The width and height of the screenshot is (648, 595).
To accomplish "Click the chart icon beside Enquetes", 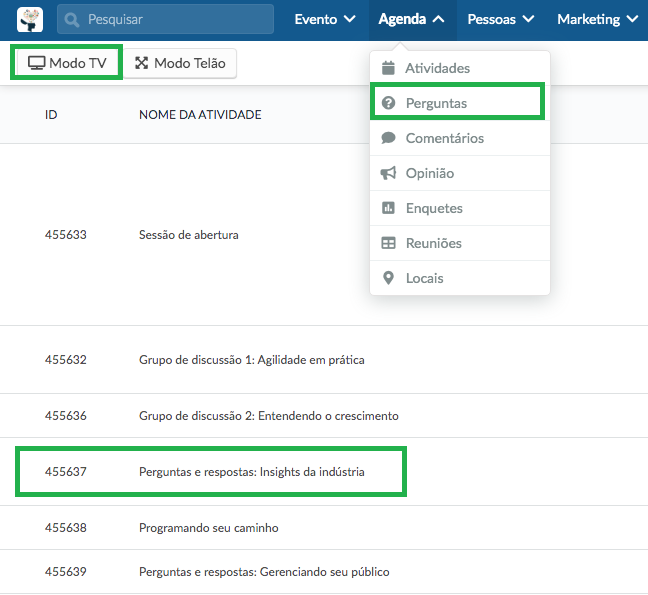I will coord(388,208).
